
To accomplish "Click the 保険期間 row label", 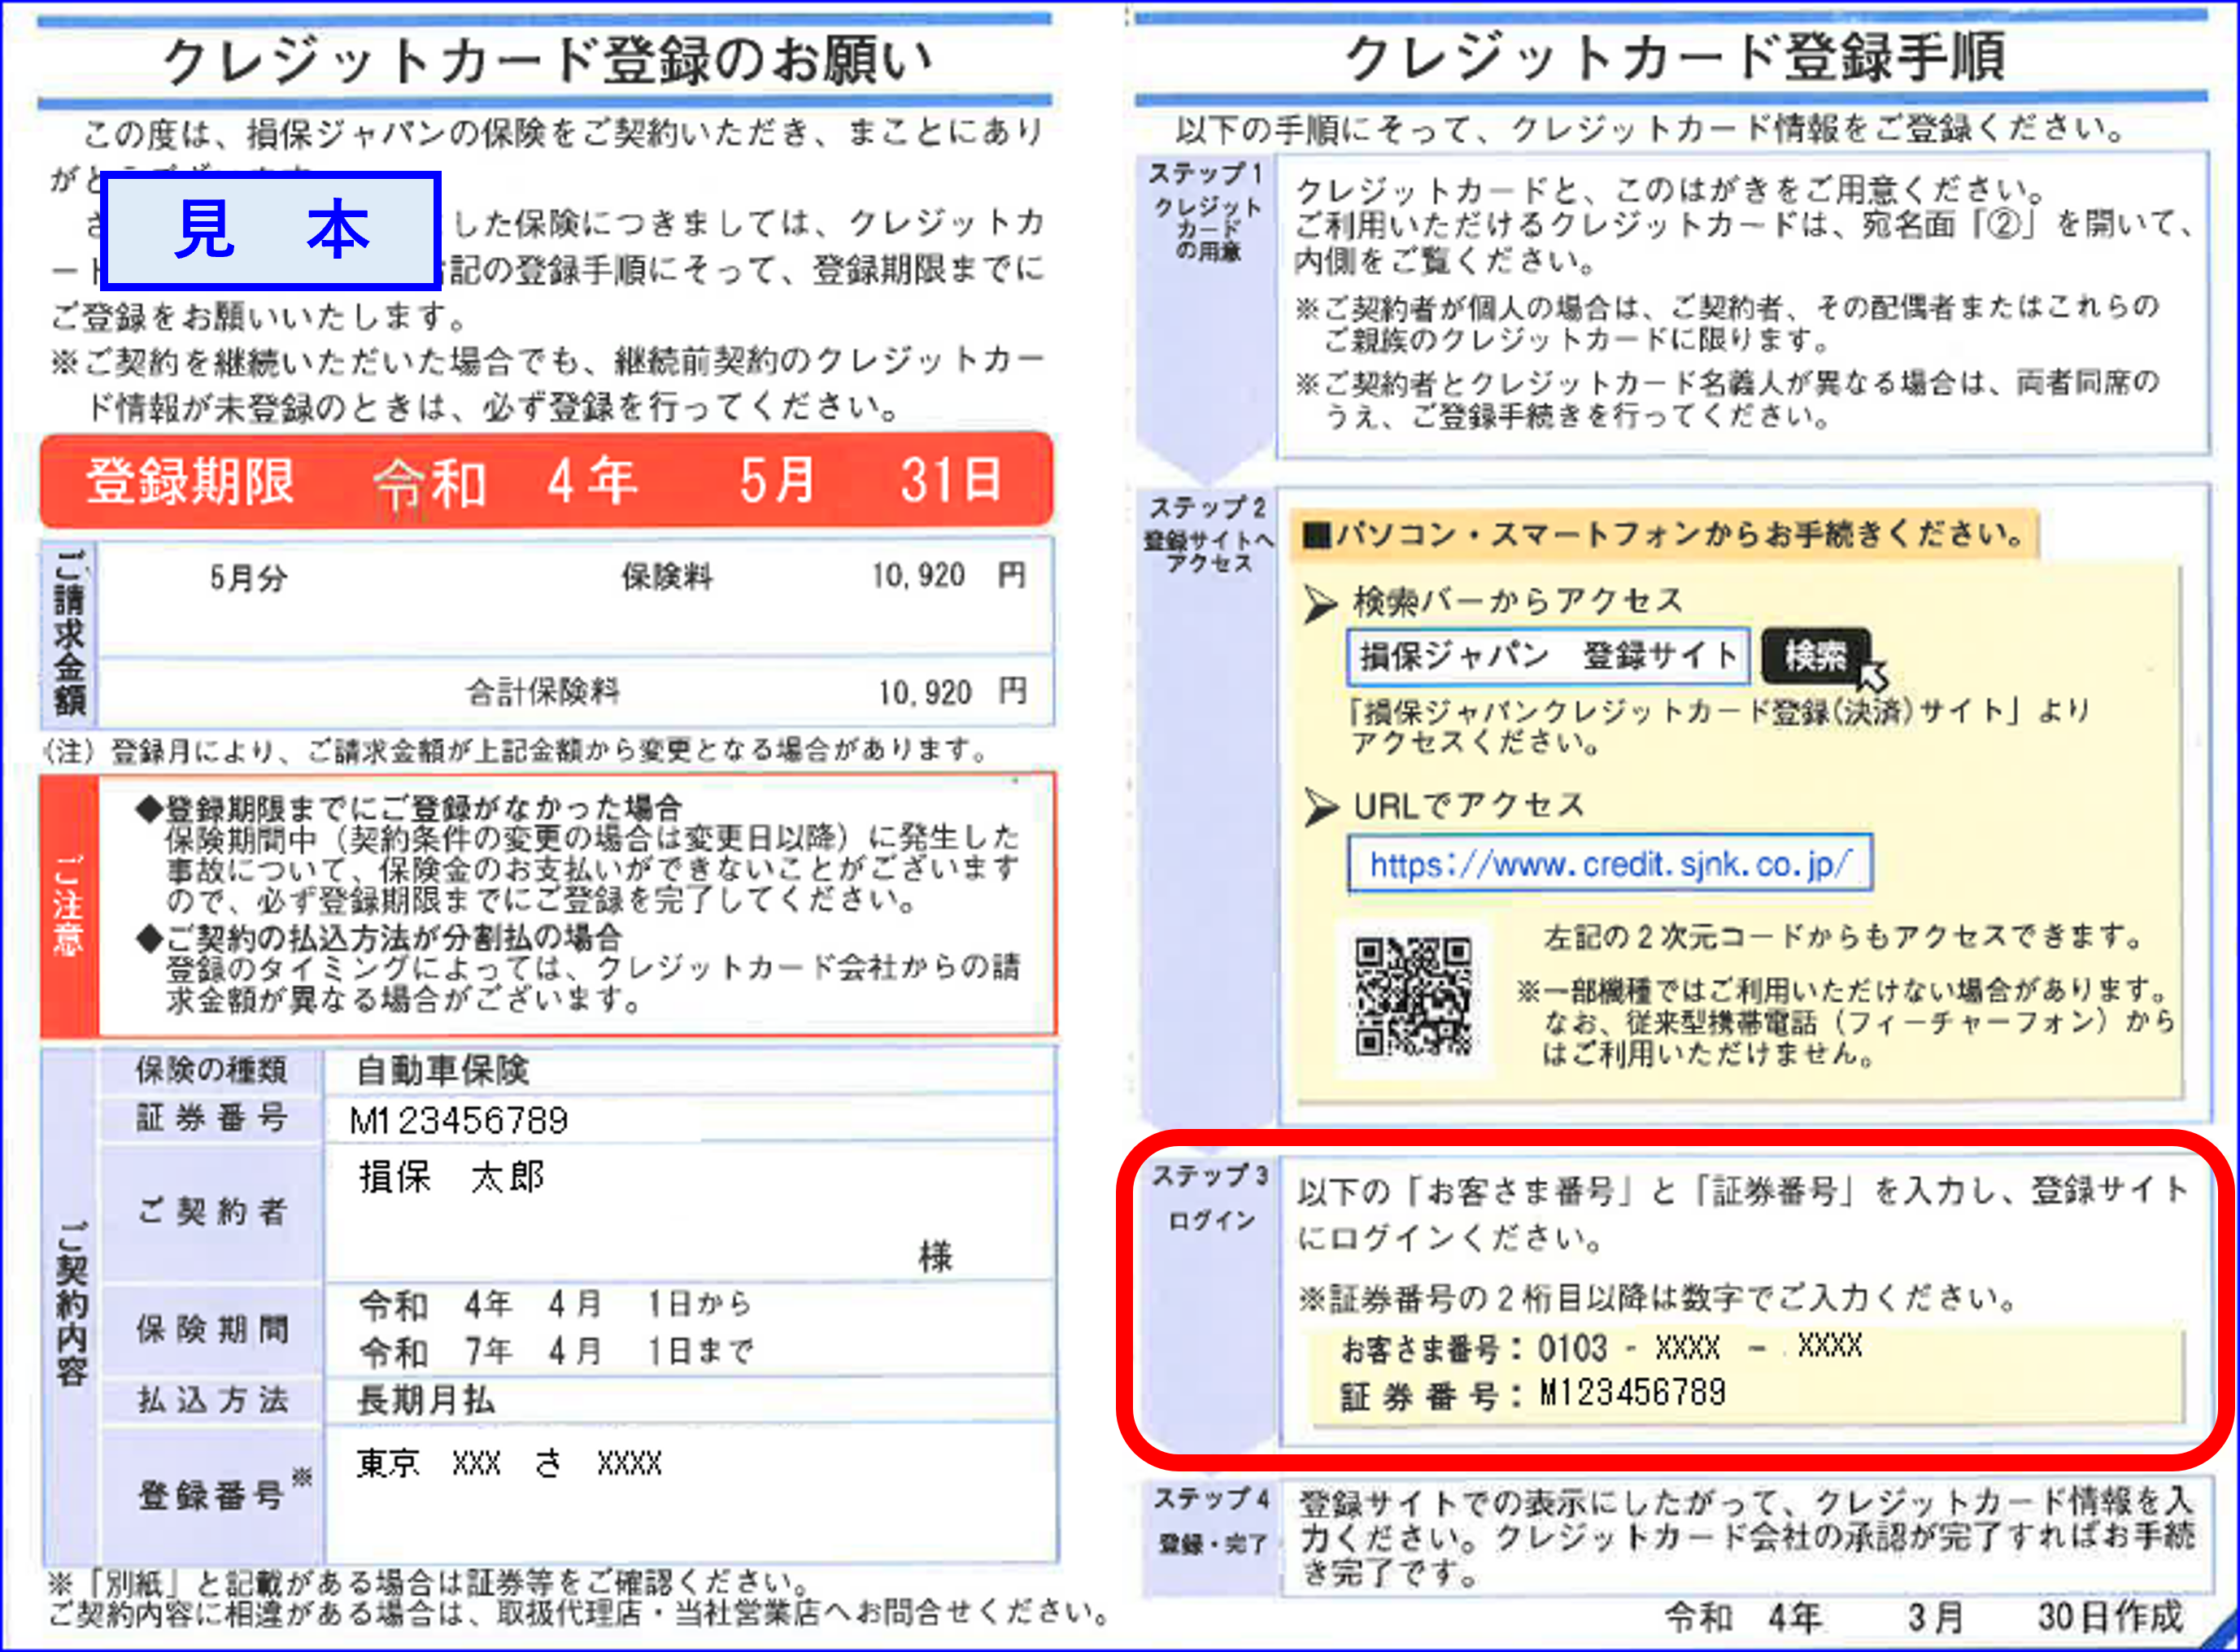I will pyautogui.click(x=212, y=1329).
